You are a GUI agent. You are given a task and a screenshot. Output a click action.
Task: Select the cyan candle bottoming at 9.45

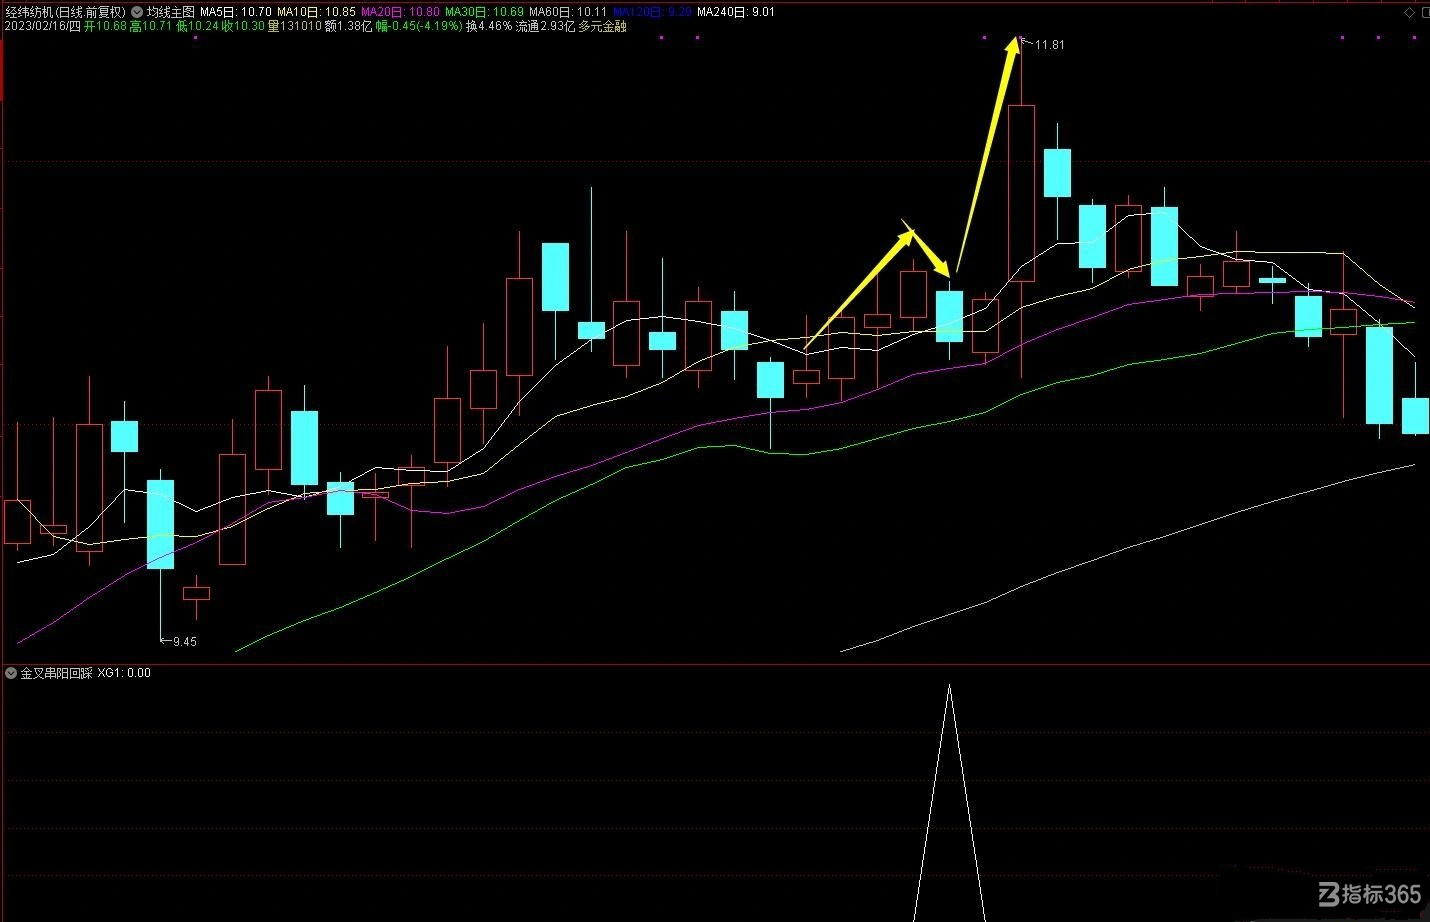tap(161, 524)
